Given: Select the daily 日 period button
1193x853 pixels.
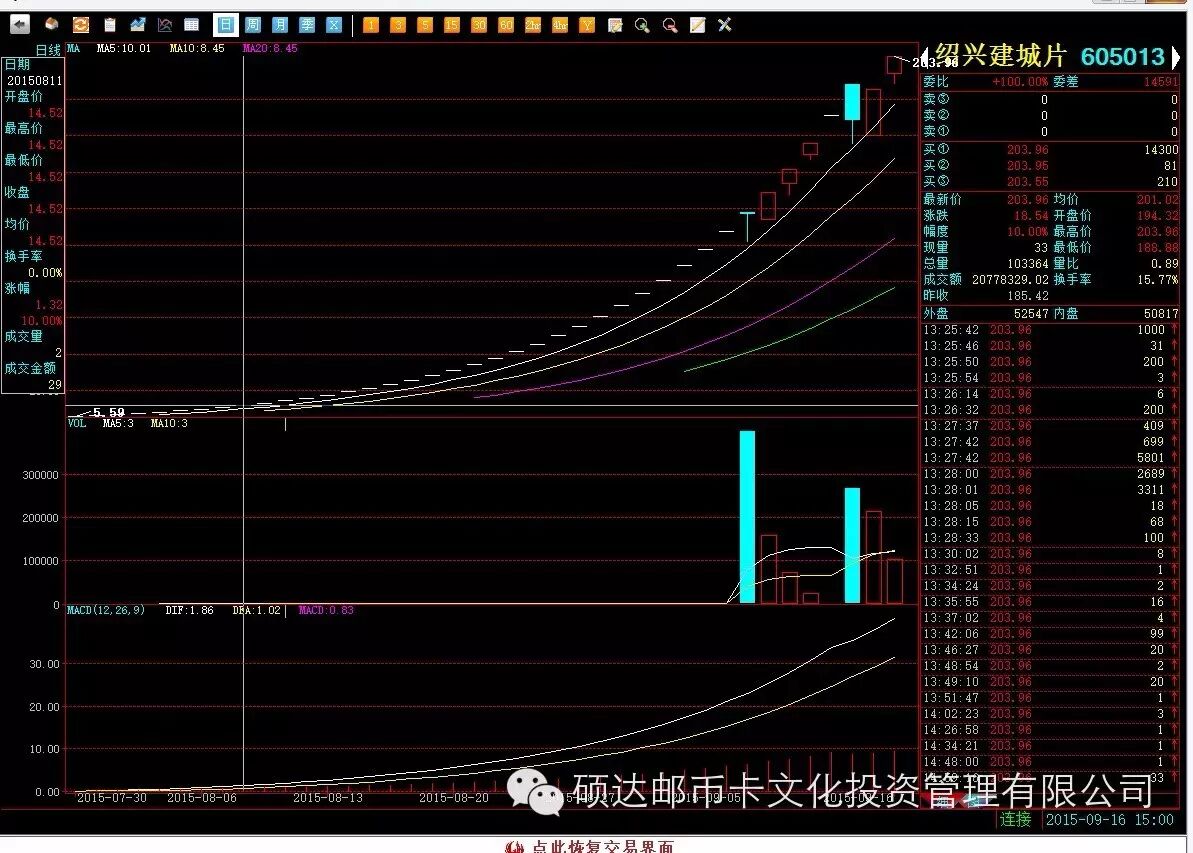Looking at the screenshot, I should pyautogui.click(x=225, y=25).
